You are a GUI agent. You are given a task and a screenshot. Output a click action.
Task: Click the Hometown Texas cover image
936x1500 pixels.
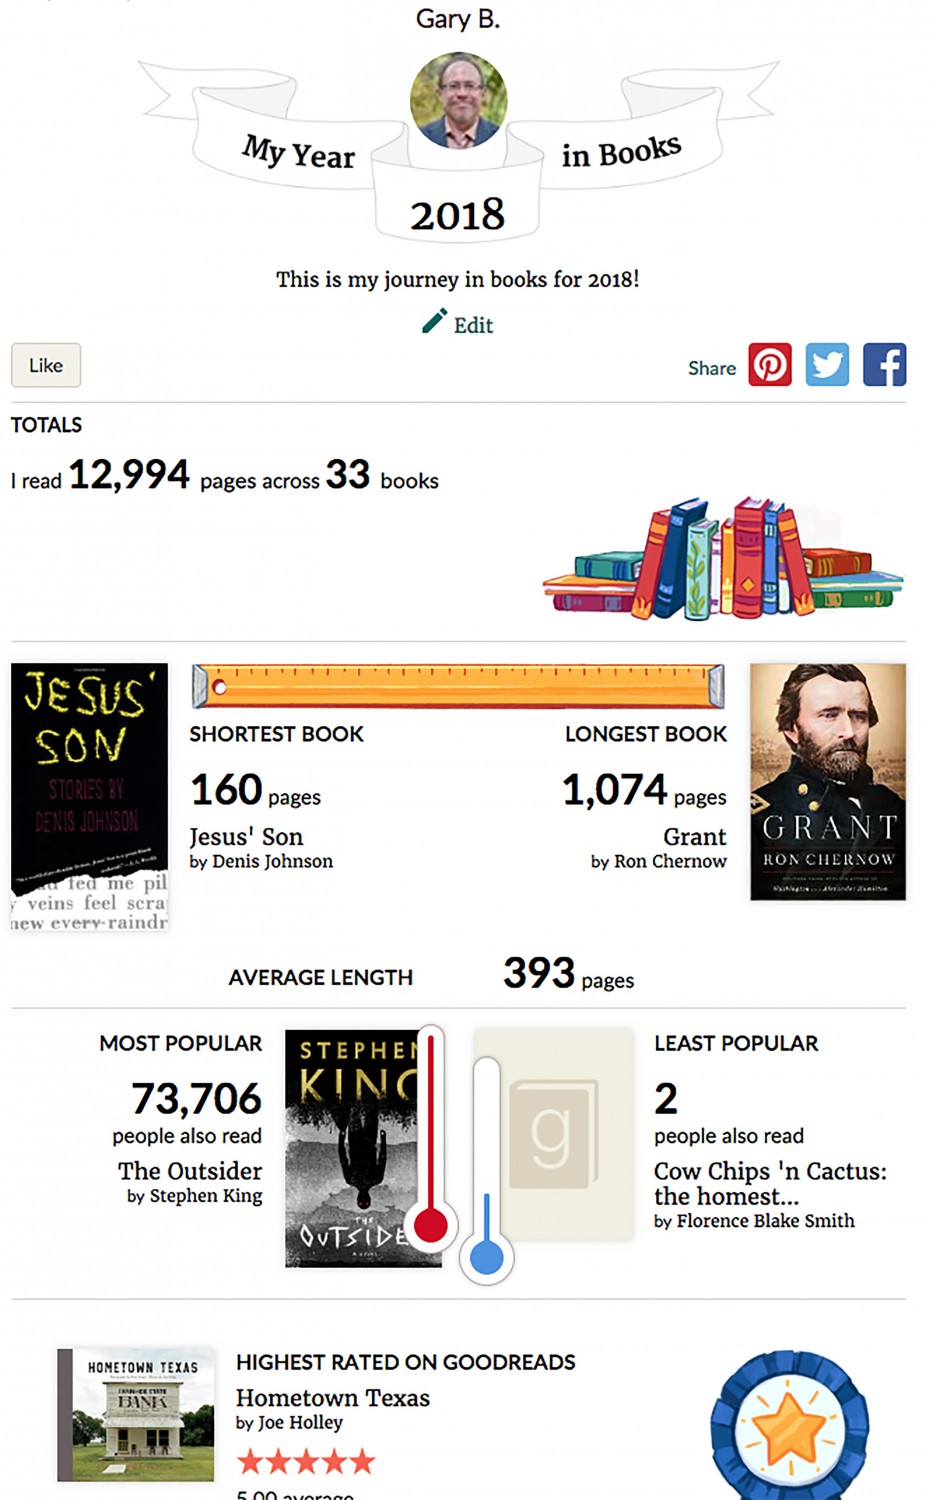coord(136,1414)
